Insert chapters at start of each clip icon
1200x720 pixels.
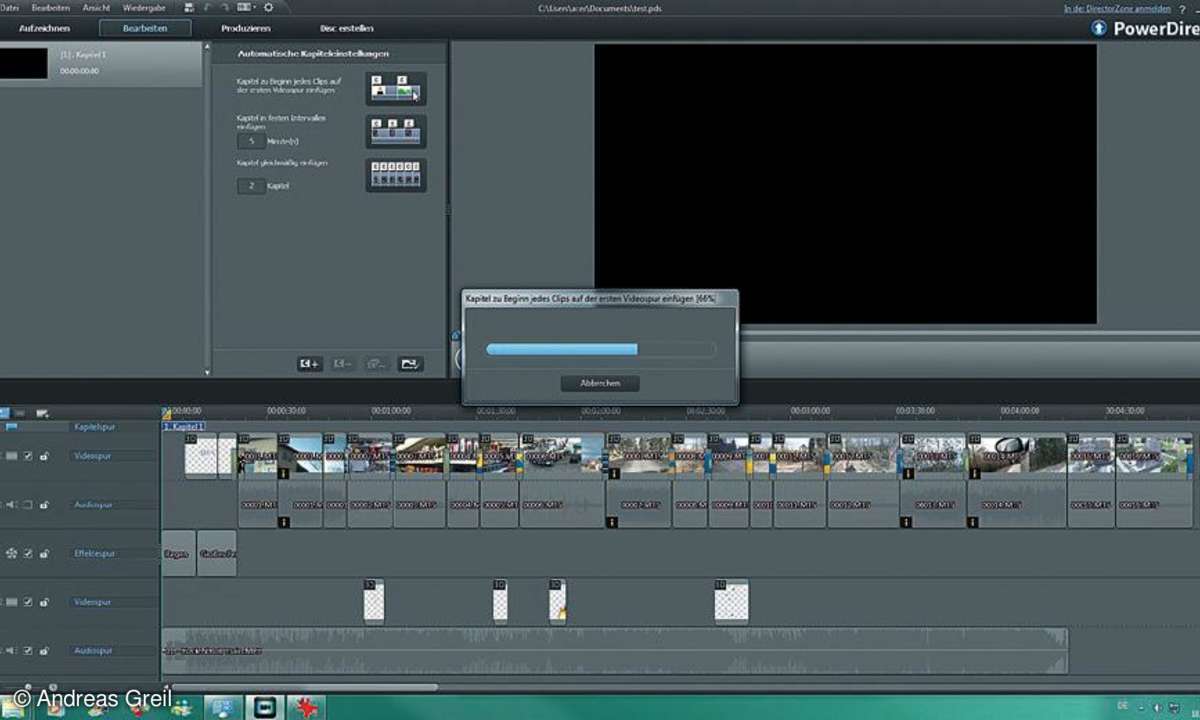[396, 89]
